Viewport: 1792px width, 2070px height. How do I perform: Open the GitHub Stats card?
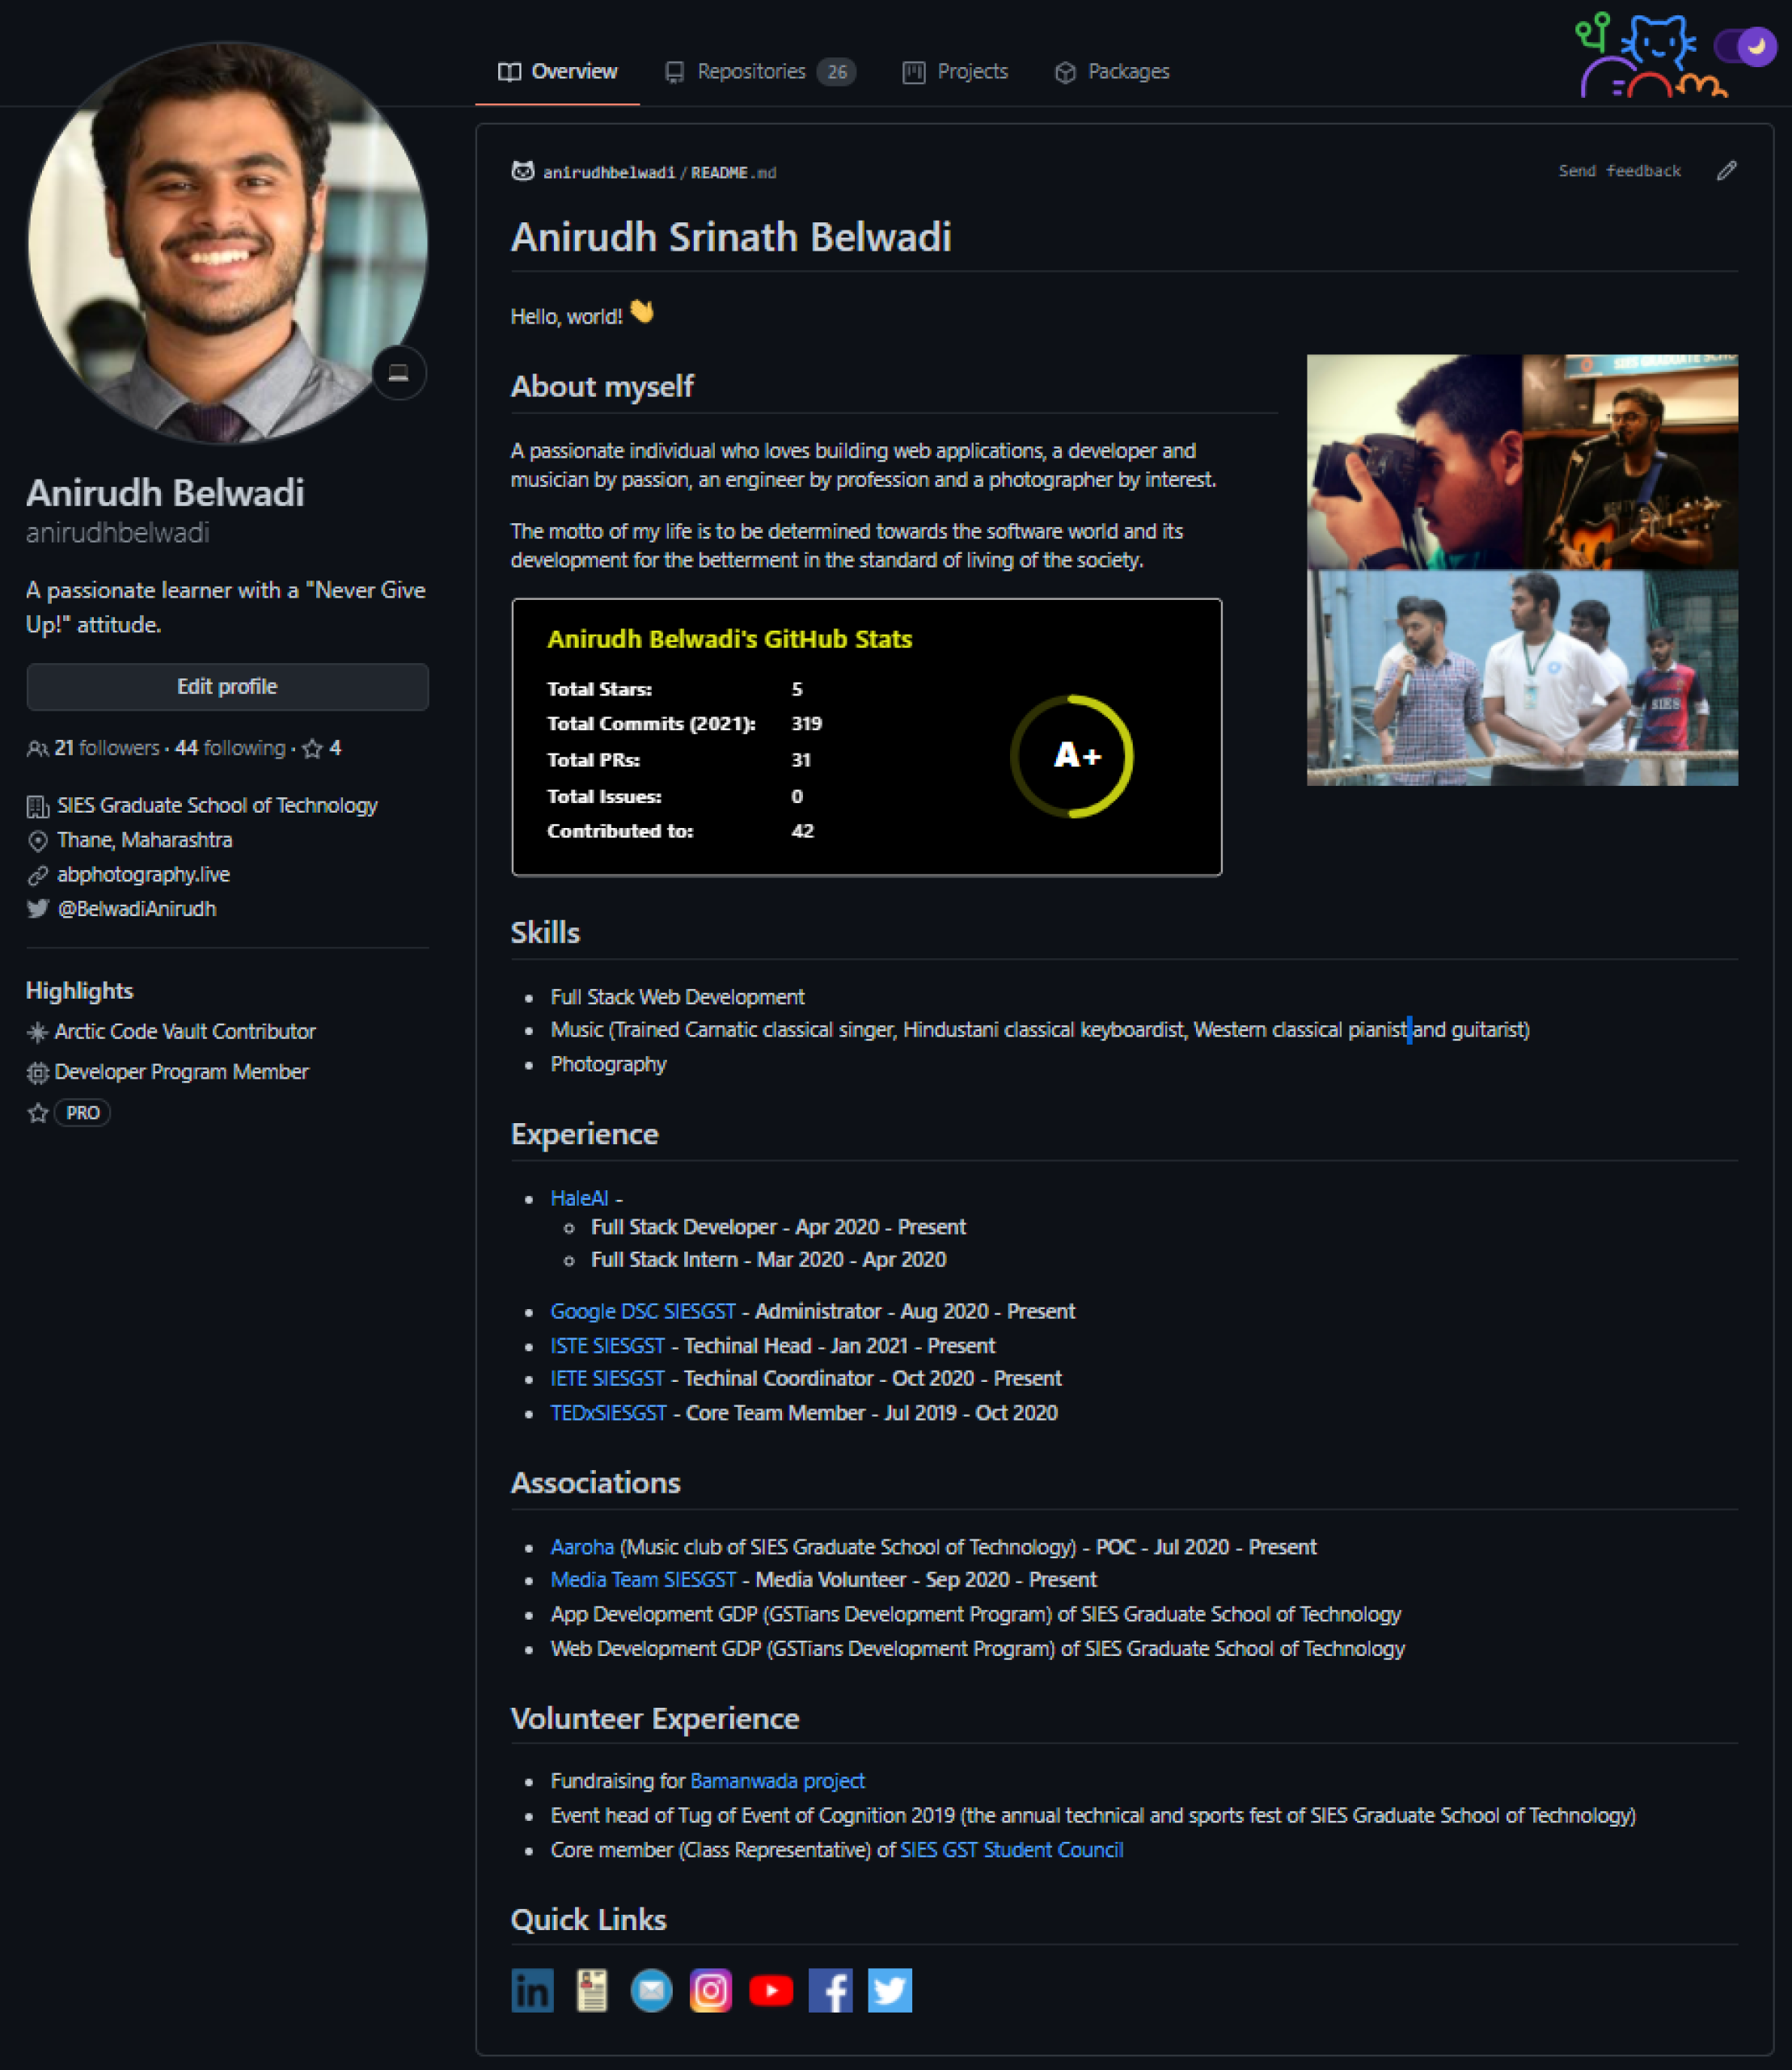point(866,737)
